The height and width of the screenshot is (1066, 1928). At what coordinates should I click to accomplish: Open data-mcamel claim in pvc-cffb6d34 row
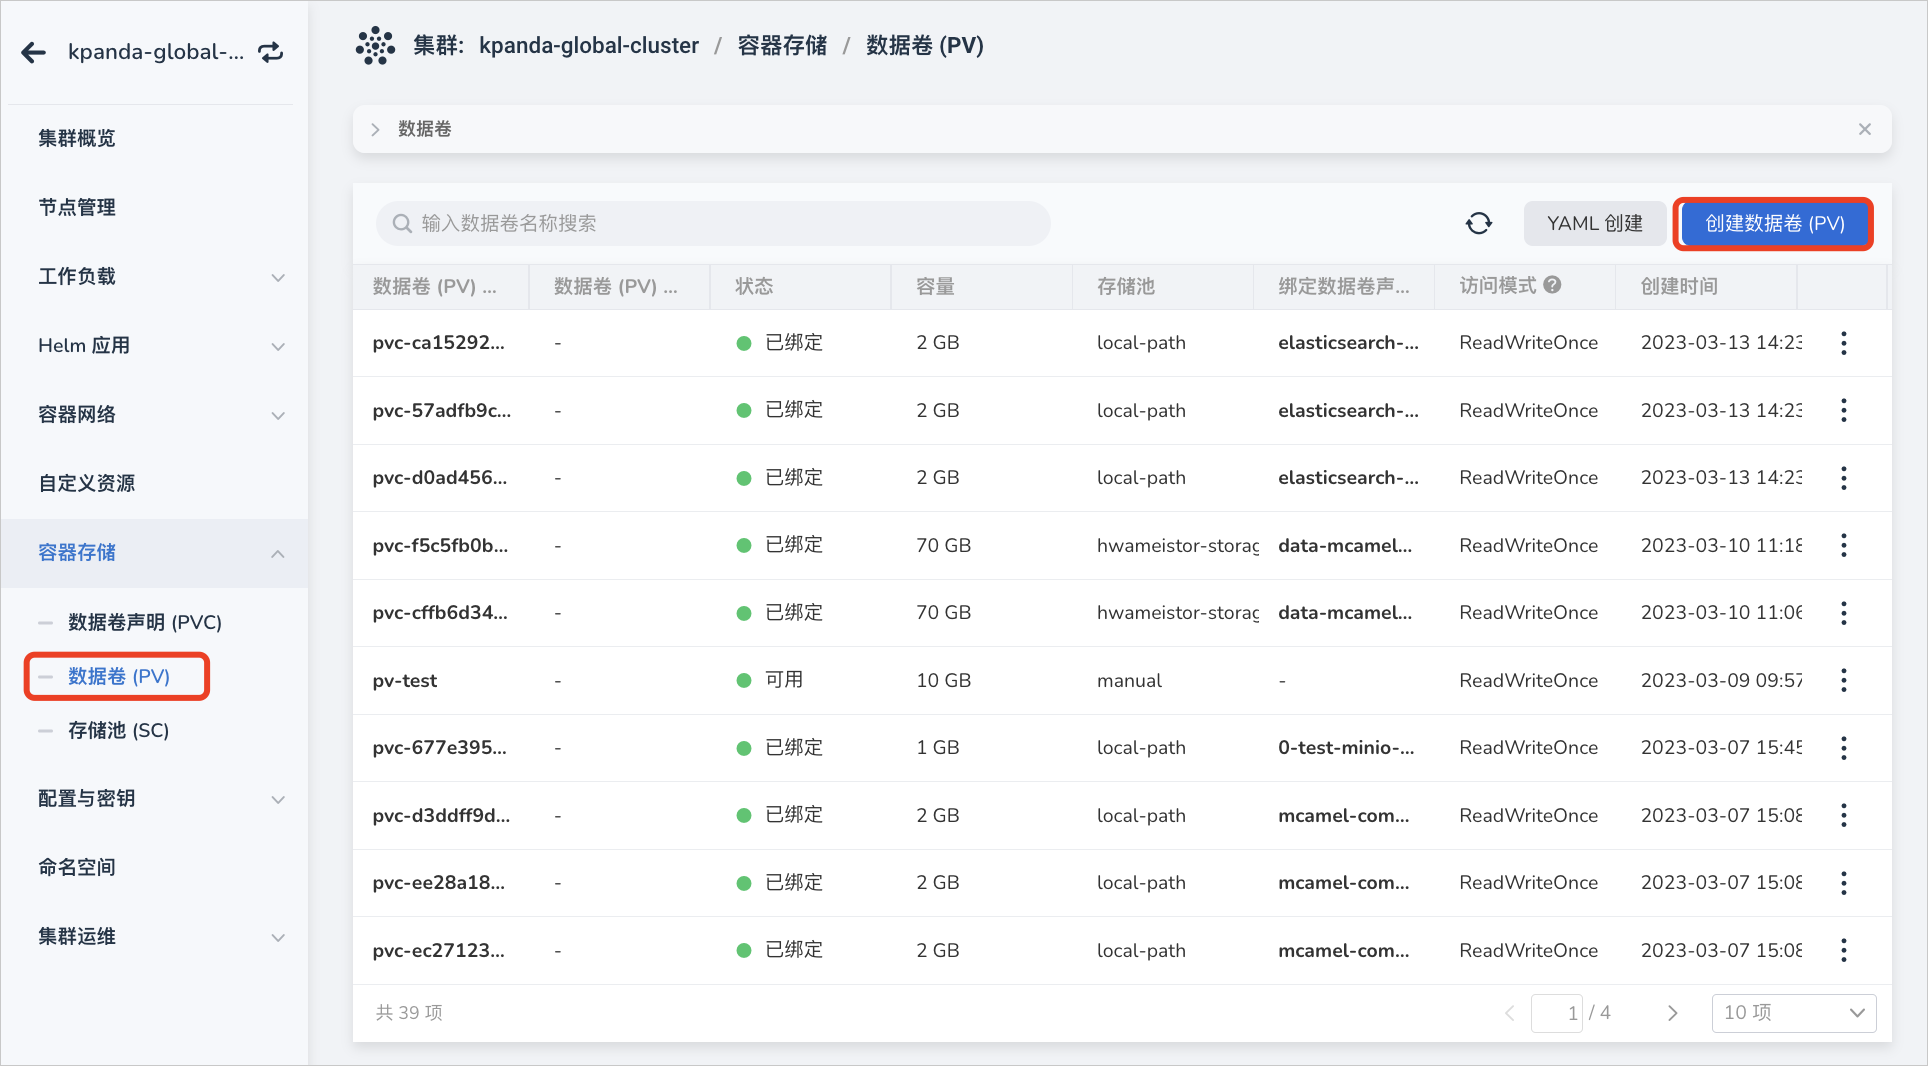click(x=1345, y=613)
